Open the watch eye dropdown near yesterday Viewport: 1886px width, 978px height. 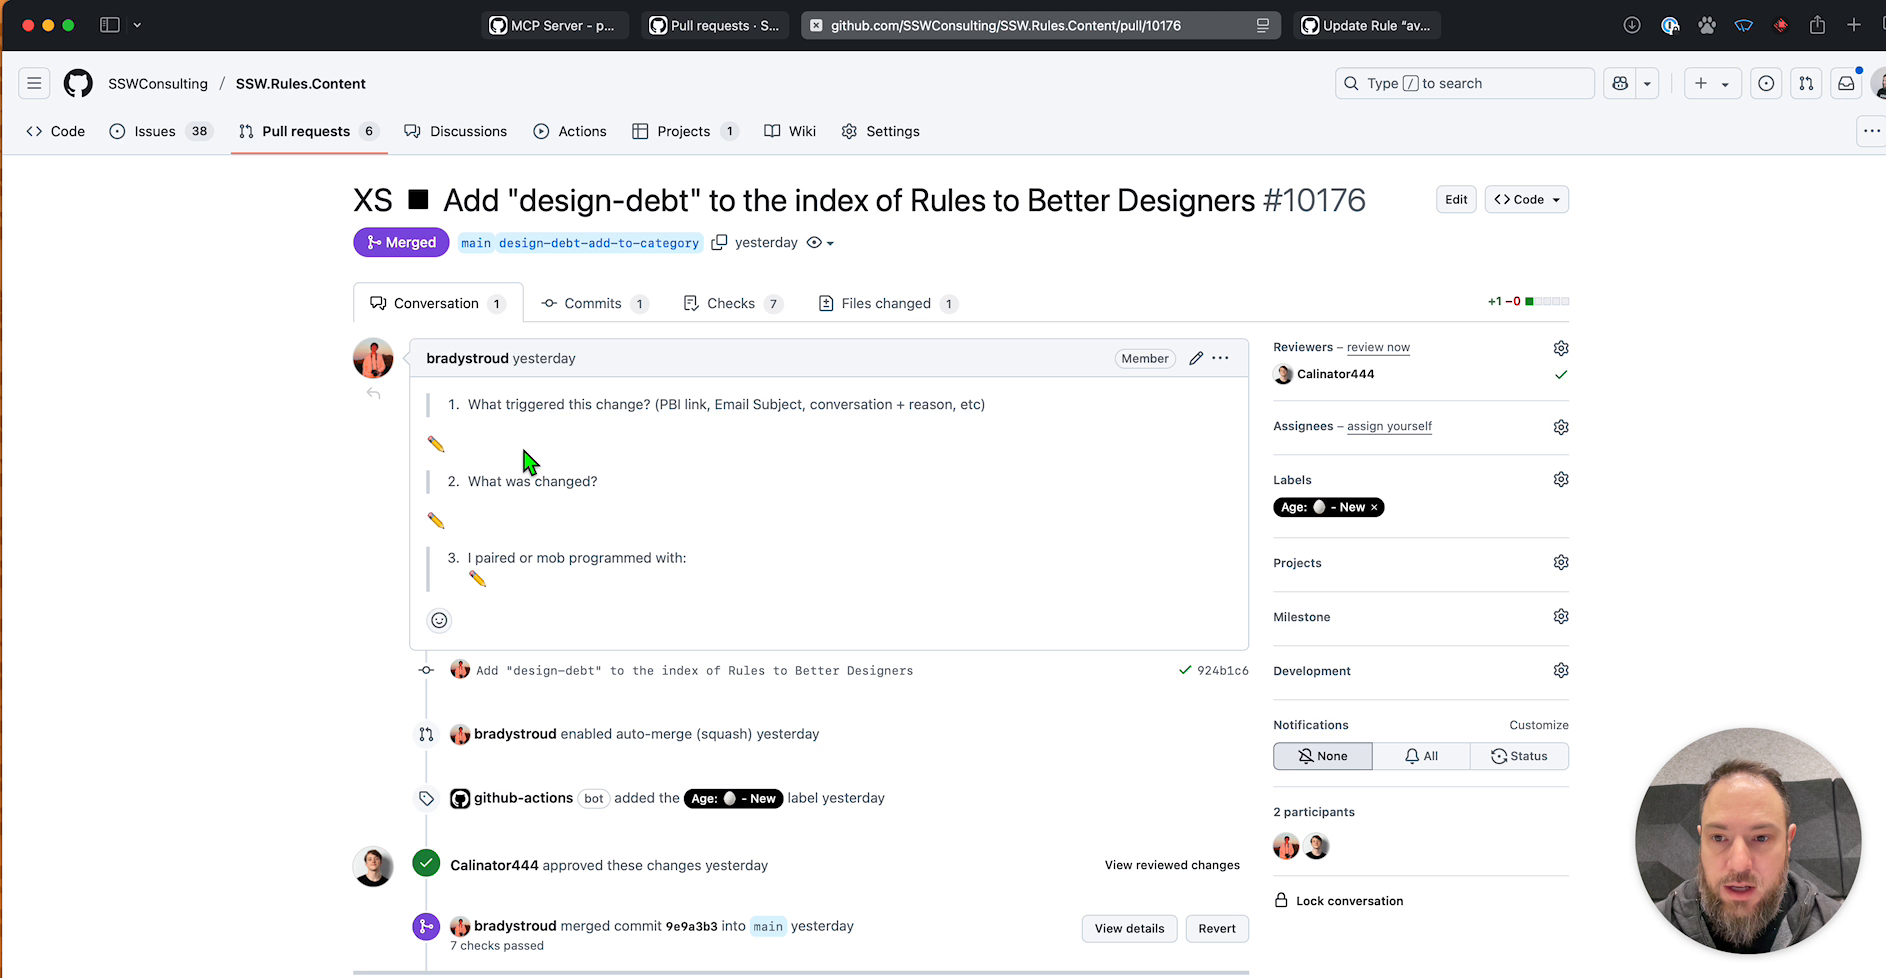click(820, 242)
